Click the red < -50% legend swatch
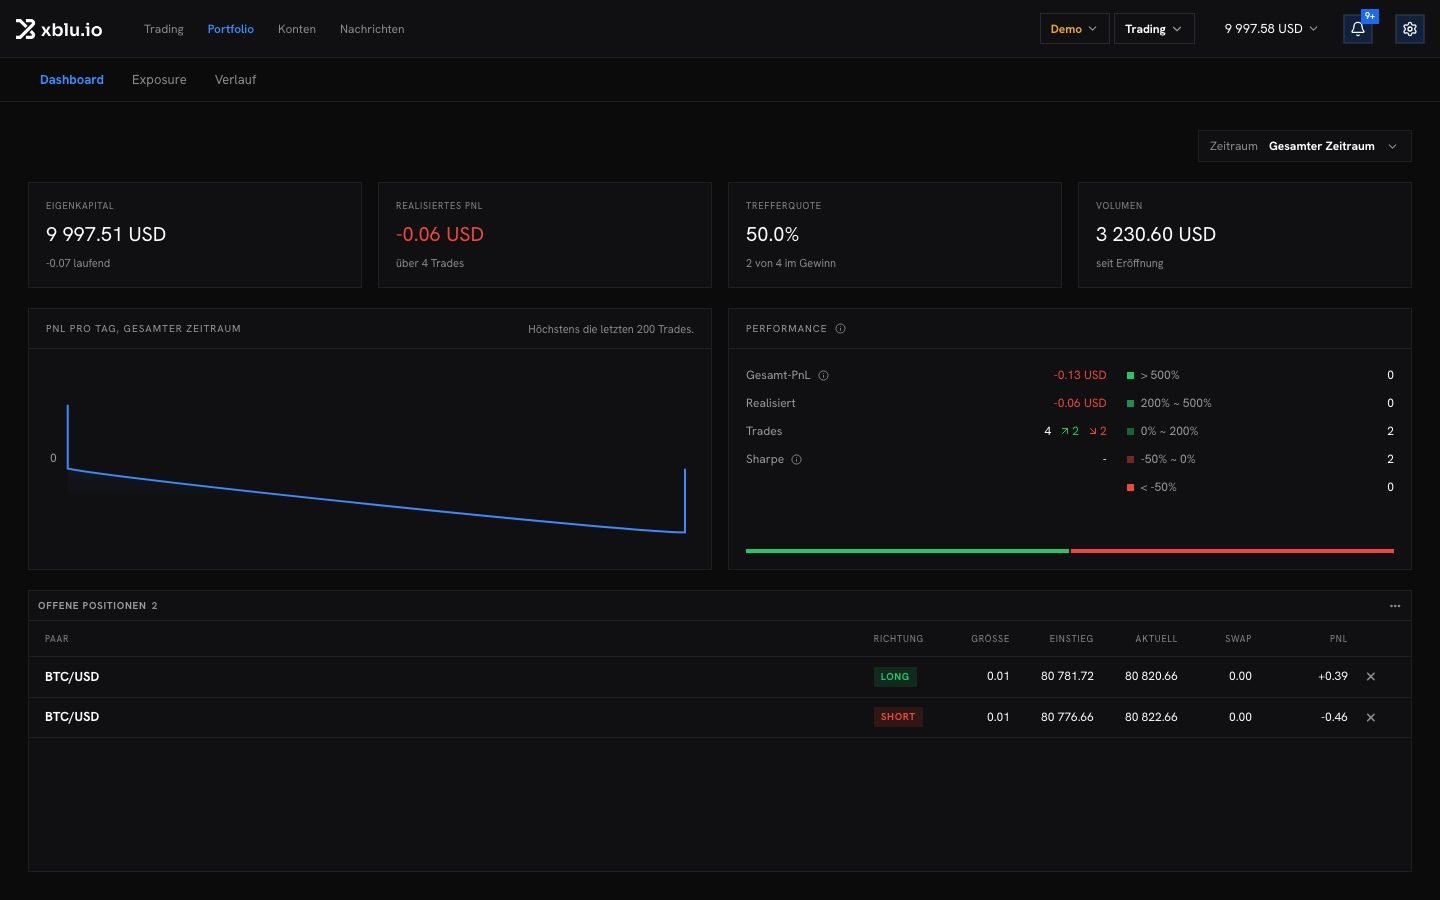This screenshot has width=1440, height=900. (x=1131, y=488)
